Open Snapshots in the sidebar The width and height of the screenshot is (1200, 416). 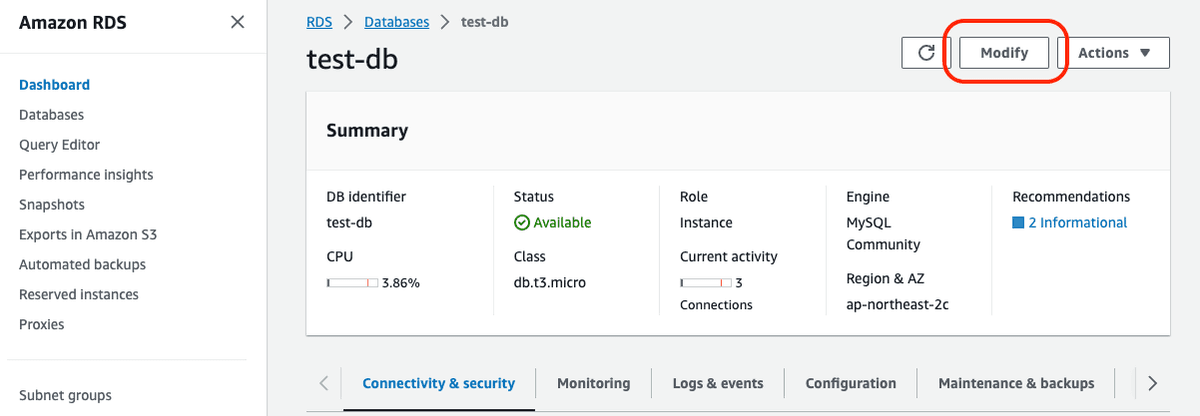pos(52,205)
